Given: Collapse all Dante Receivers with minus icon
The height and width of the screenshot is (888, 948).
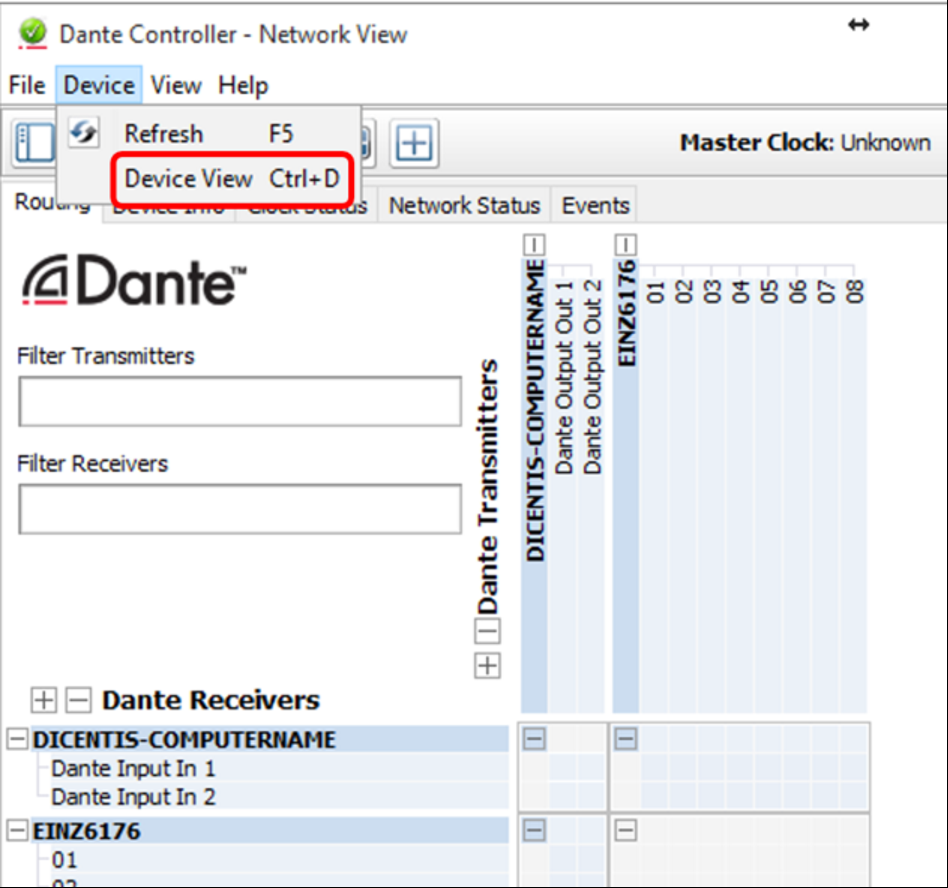Looking at the screenshot, I should pos(78,700).
